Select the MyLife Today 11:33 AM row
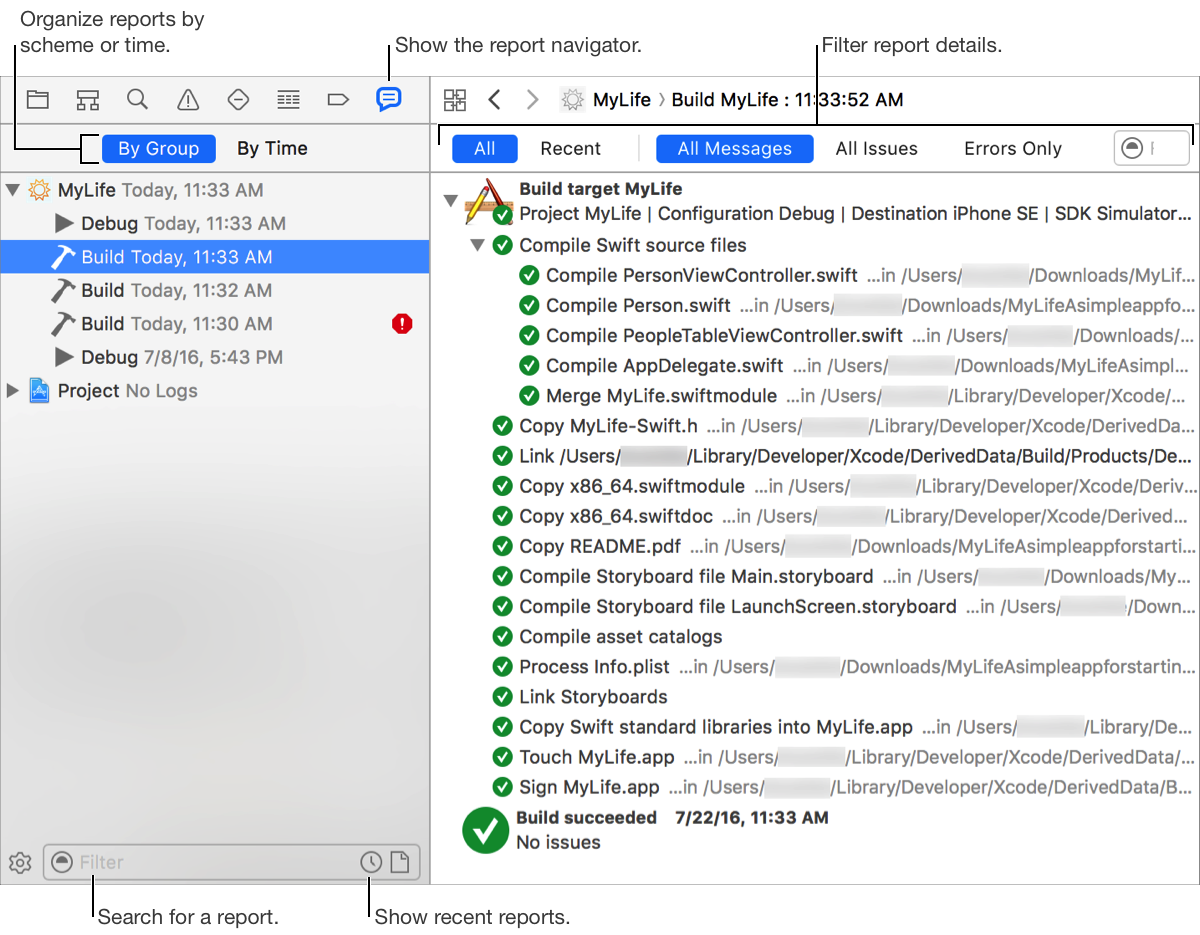 pyautogui.click(x=215, y=189)
